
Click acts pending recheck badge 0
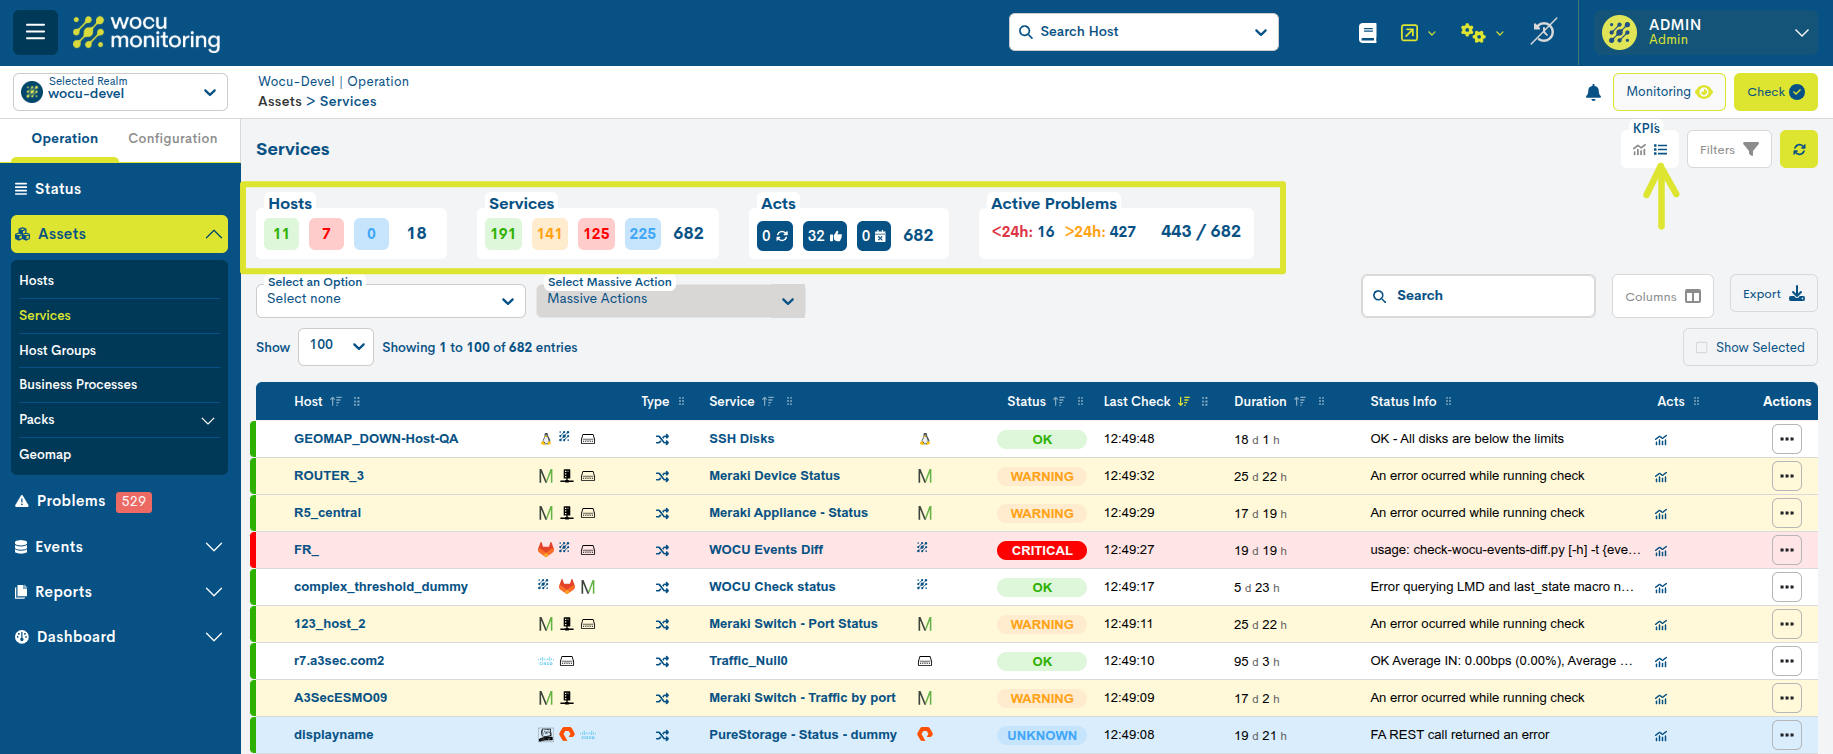pyautogui.click(x=775, y=236)
